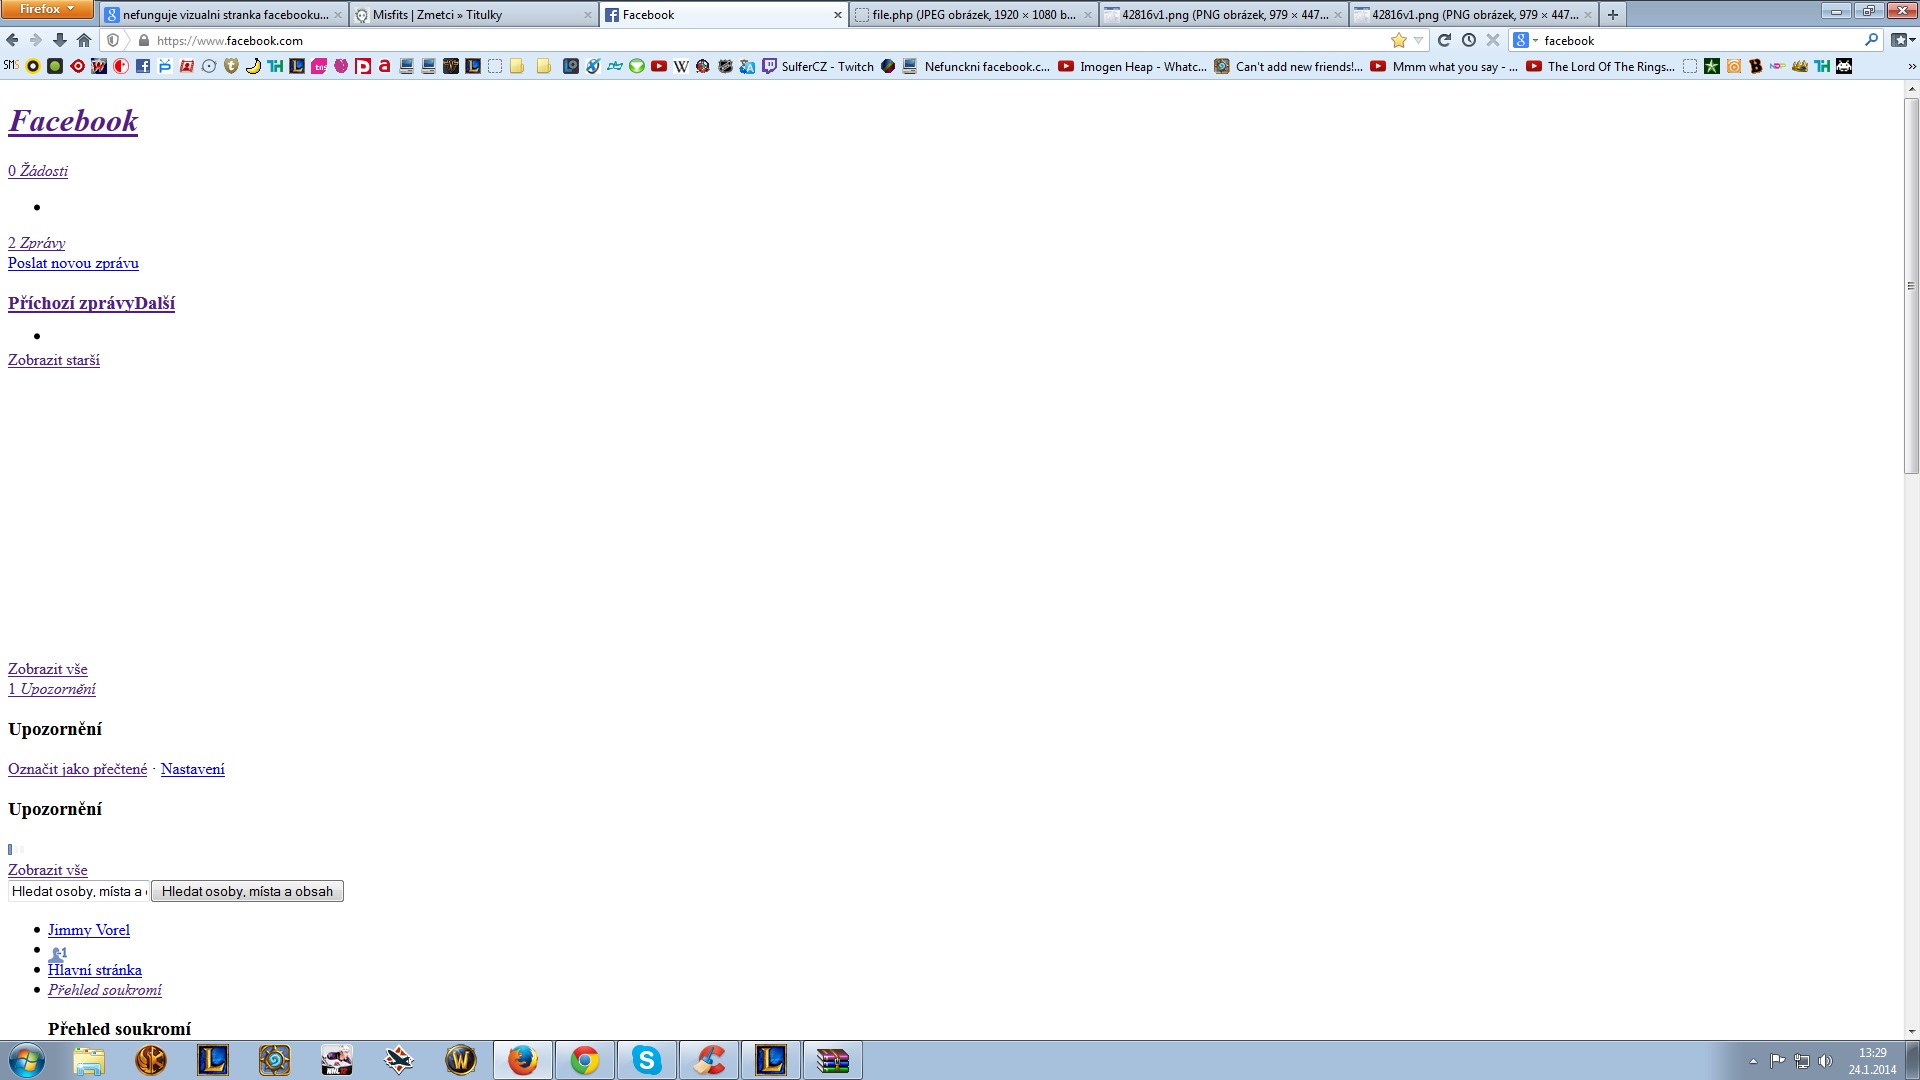Open Jimmy Vorel profile link
Screen dimensions: 1920x1080
89,930
